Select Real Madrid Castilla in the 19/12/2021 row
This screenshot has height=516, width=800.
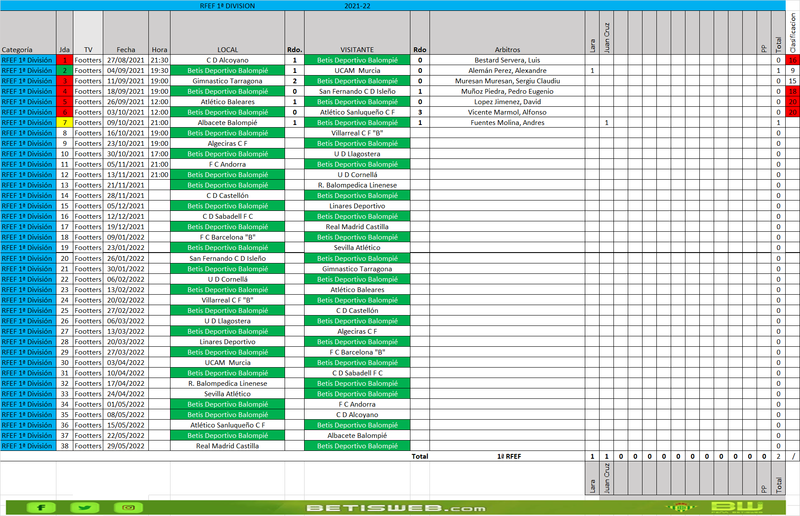tap(357, 227)
